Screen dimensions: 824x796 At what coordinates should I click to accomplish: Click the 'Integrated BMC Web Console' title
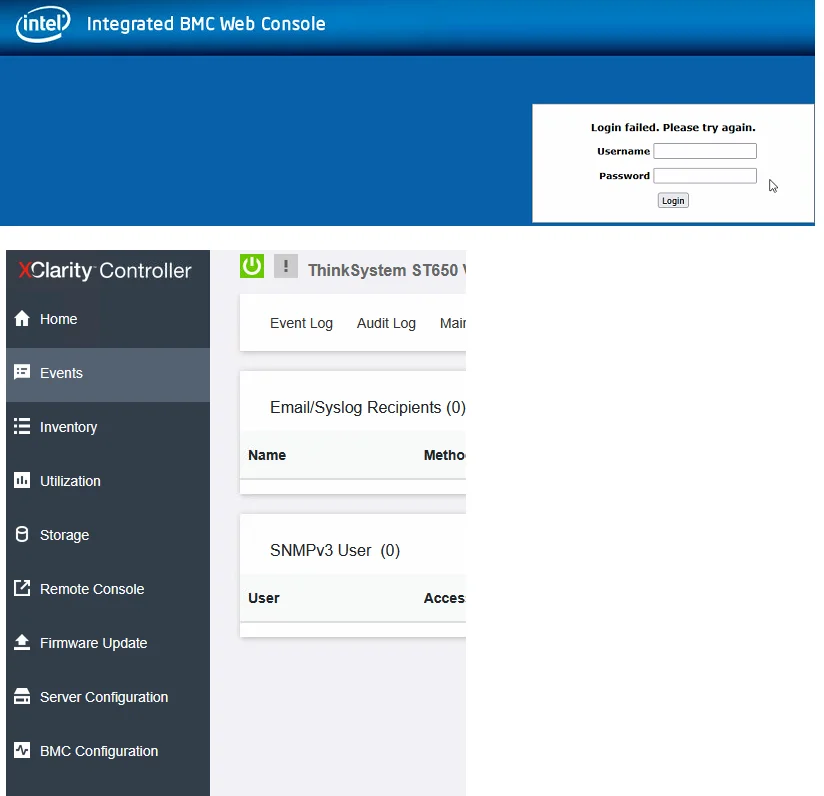click(x=206, y=24)
